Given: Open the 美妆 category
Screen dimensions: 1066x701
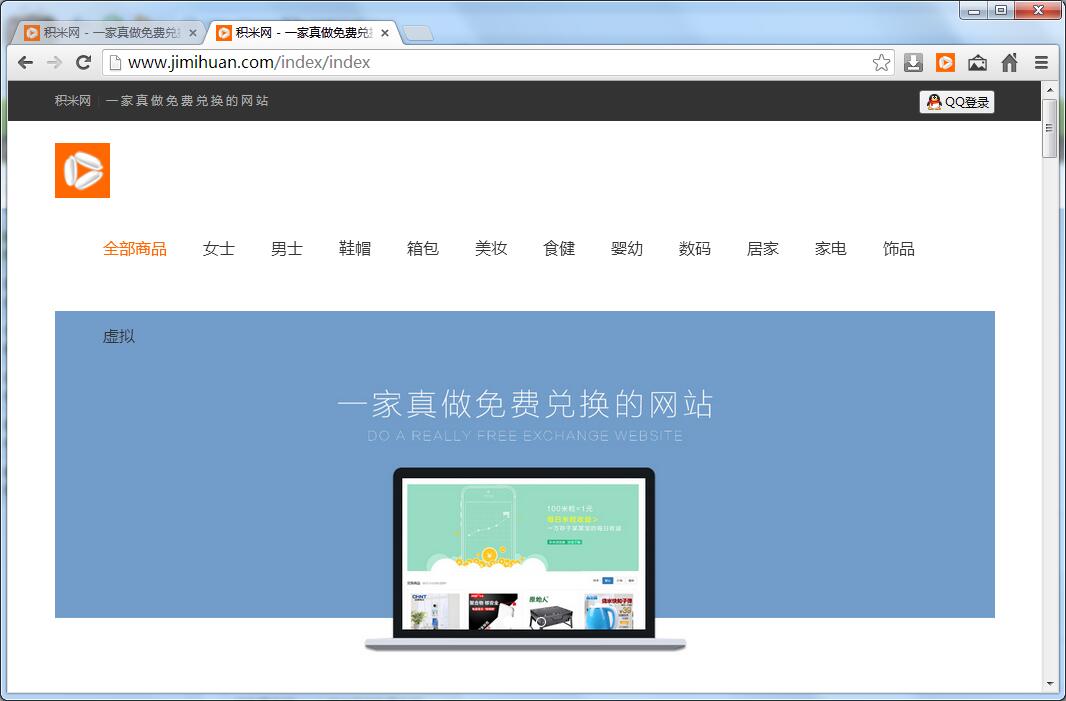Looking at the screenshot, I should [x=490, y=249].
